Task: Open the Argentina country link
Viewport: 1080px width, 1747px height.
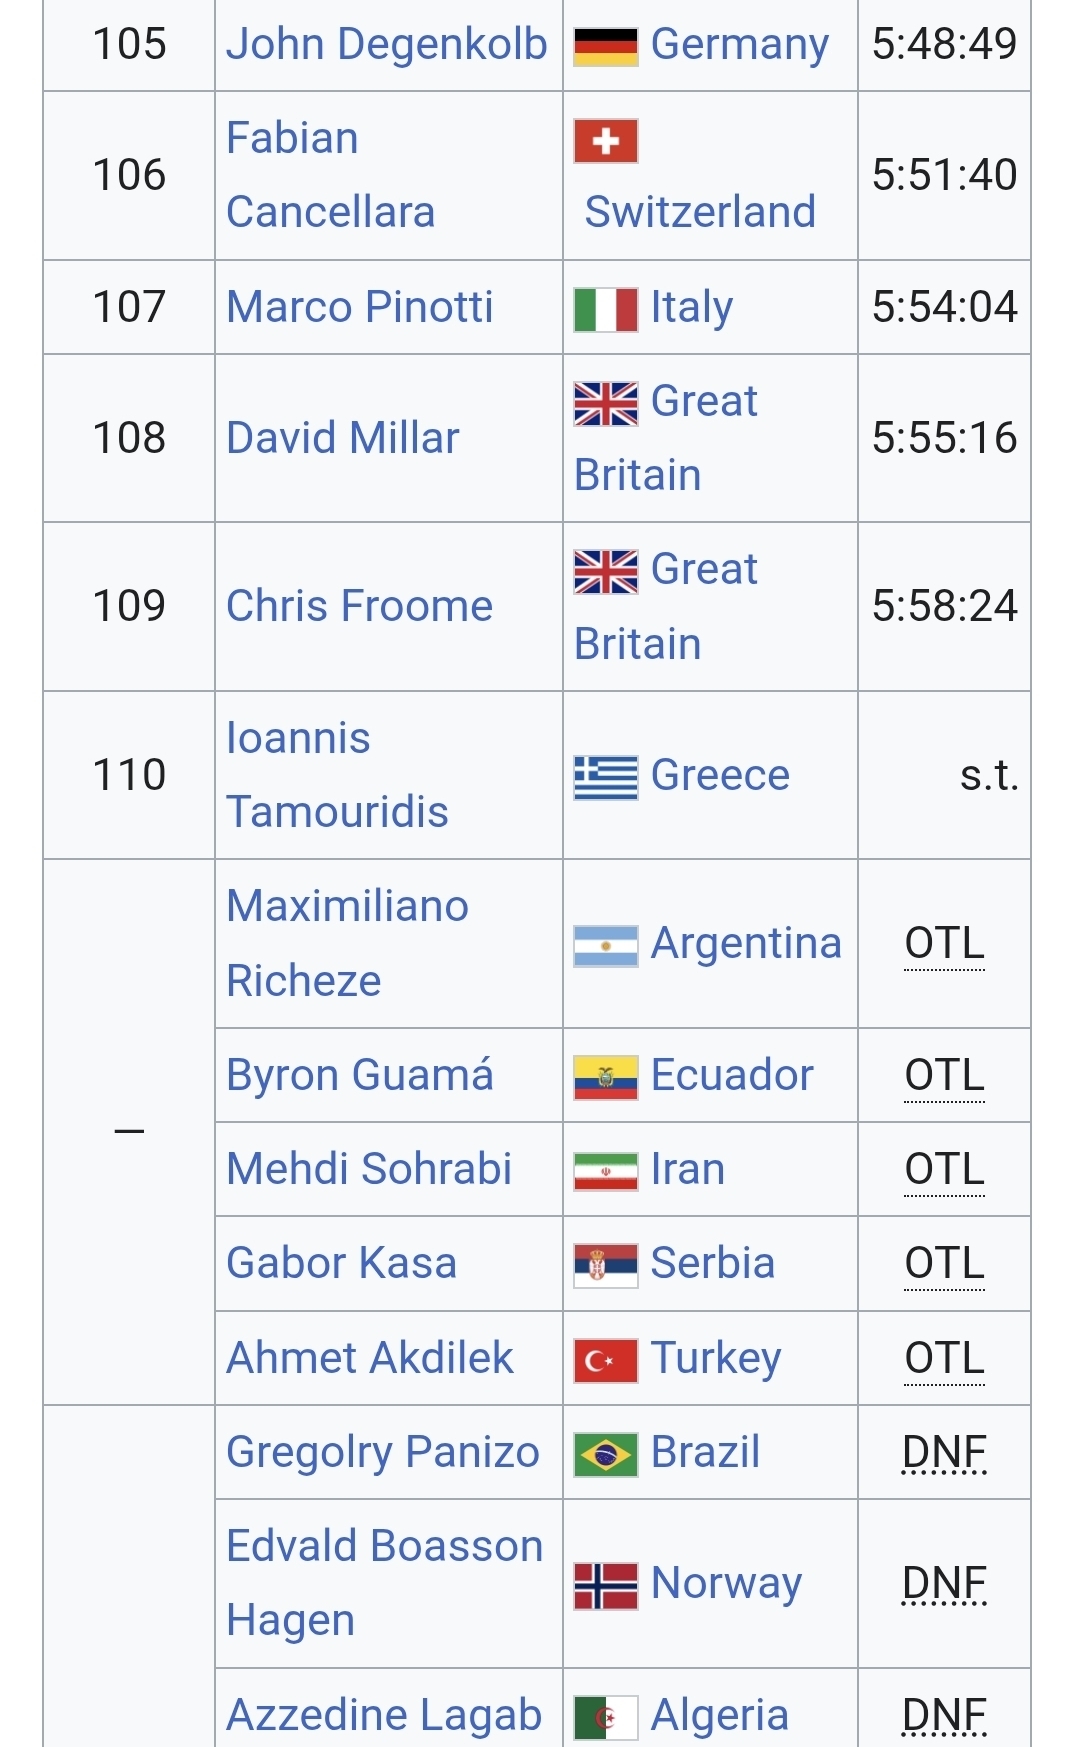Action: click(x=745, y=943)
